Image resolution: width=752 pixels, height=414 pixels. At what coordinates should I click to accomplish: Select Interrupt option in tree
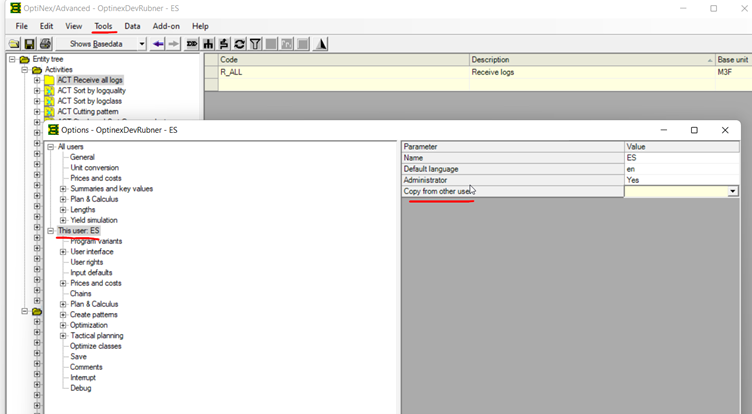tap(83, 378)
